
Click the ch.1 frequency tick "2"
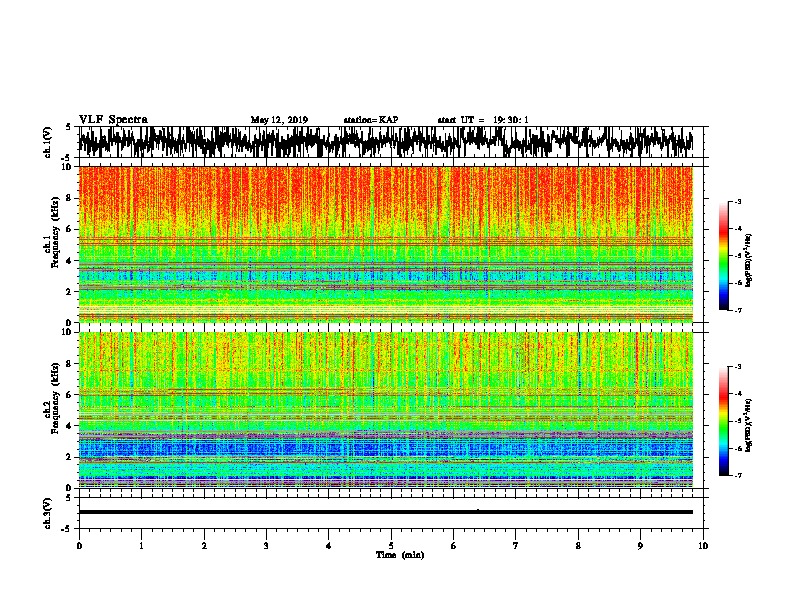[x=71, y=291]
